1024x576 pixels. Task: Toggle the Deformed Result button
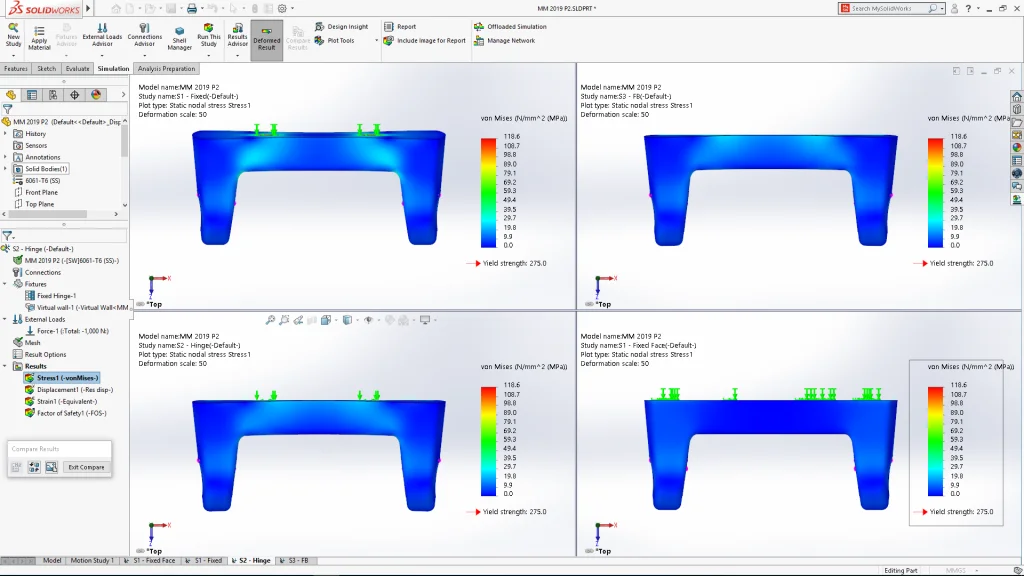(x=266, y=40)
